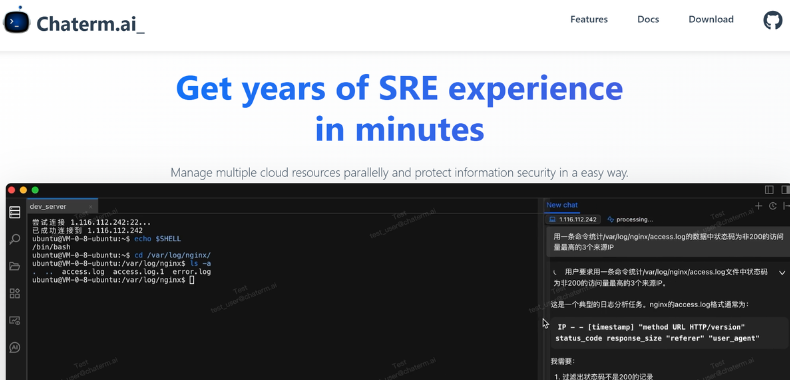Viewport: 790px width, 380px height.
Task: Start a new chat with plus icon
Action: click(x=758, y=206)
